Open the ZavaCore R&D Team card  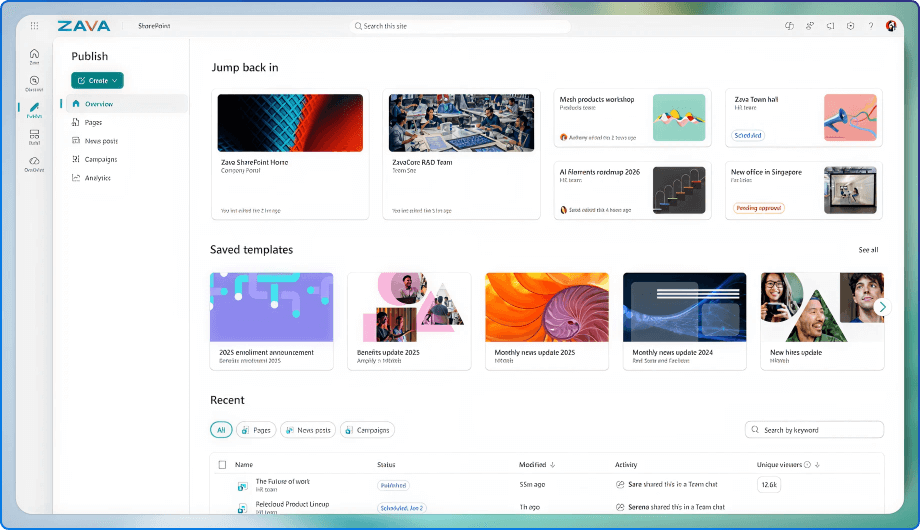pyautogui.click(x=461, y=154)
